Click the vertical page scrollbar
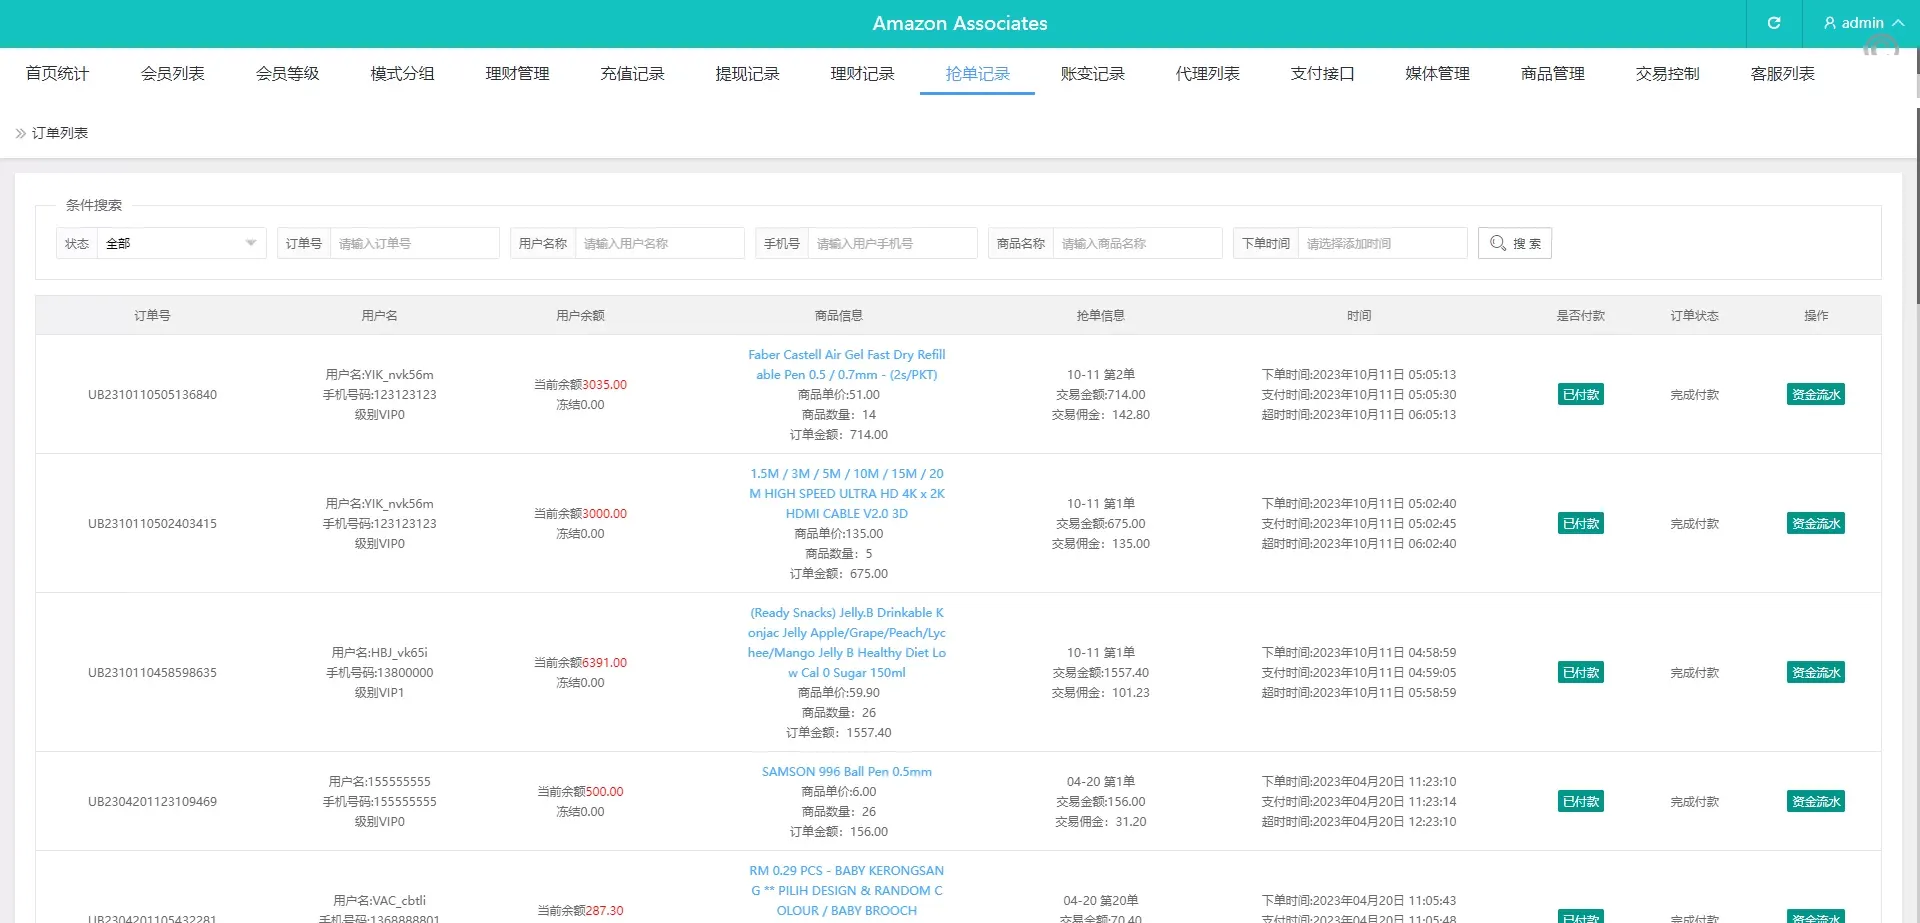 click(1916, 200)
